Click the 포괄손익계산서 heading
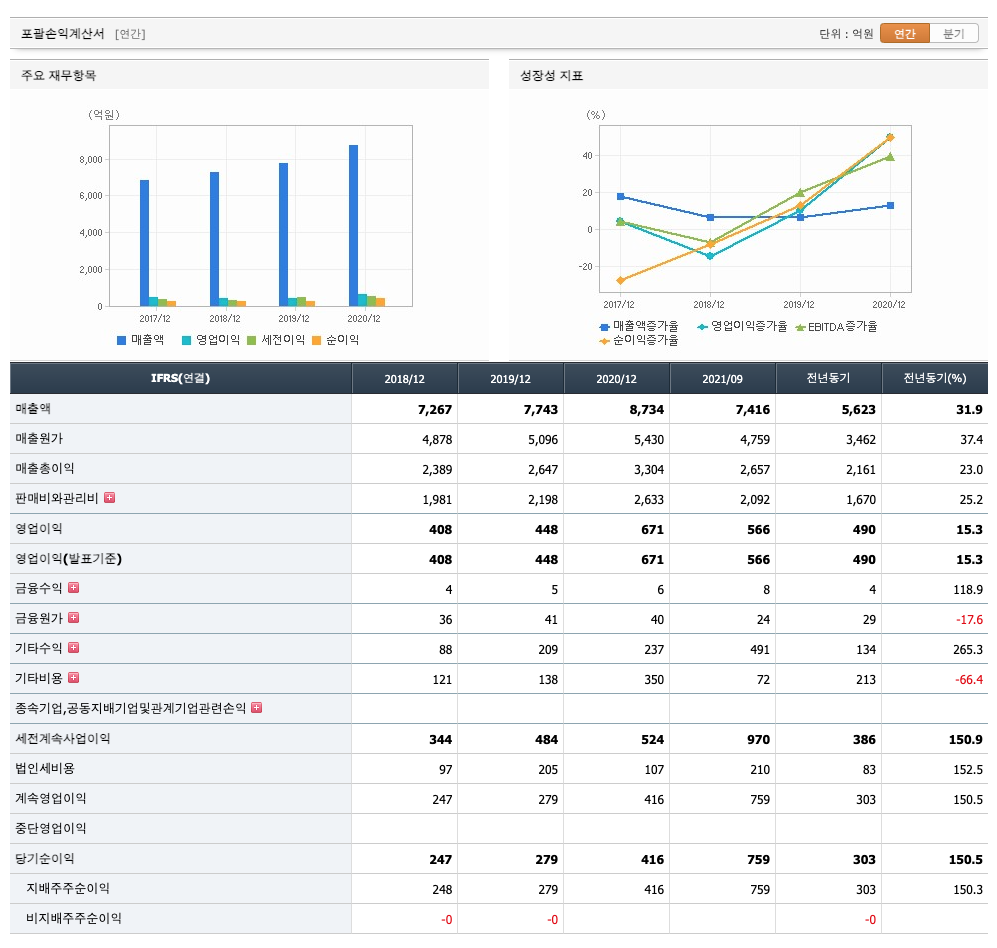This screenshot has height=948, width=997. pos(62,34)
